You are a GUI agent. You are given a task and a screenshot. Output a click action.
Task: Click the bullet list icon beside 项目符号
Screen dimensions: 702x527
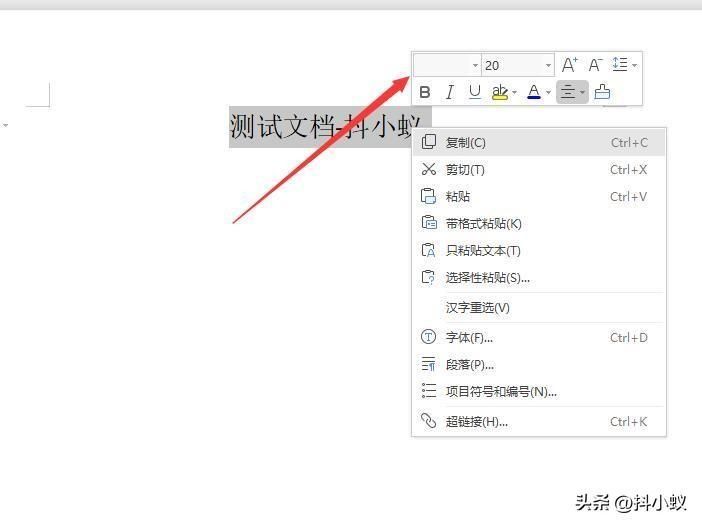point(428,391)
